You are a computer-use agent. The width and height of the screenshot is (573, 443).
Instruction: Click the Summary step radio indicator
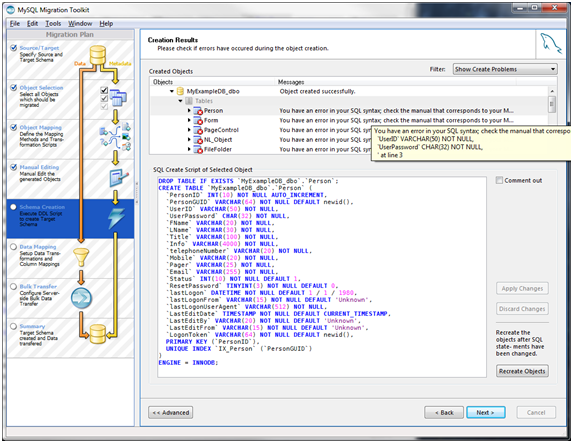tap(14, 326)
